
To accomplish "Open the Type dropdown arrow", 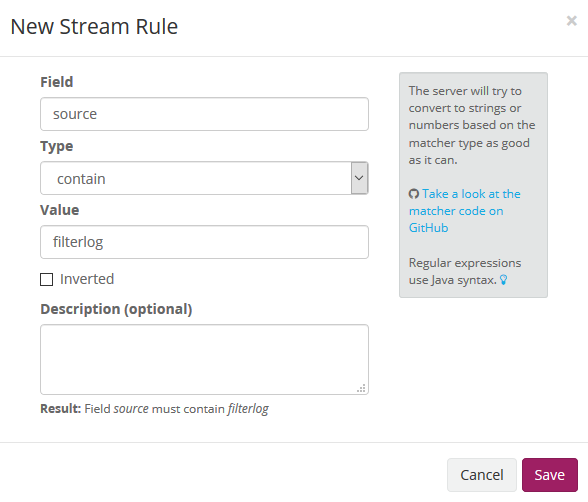I will [x=359, y=178].
